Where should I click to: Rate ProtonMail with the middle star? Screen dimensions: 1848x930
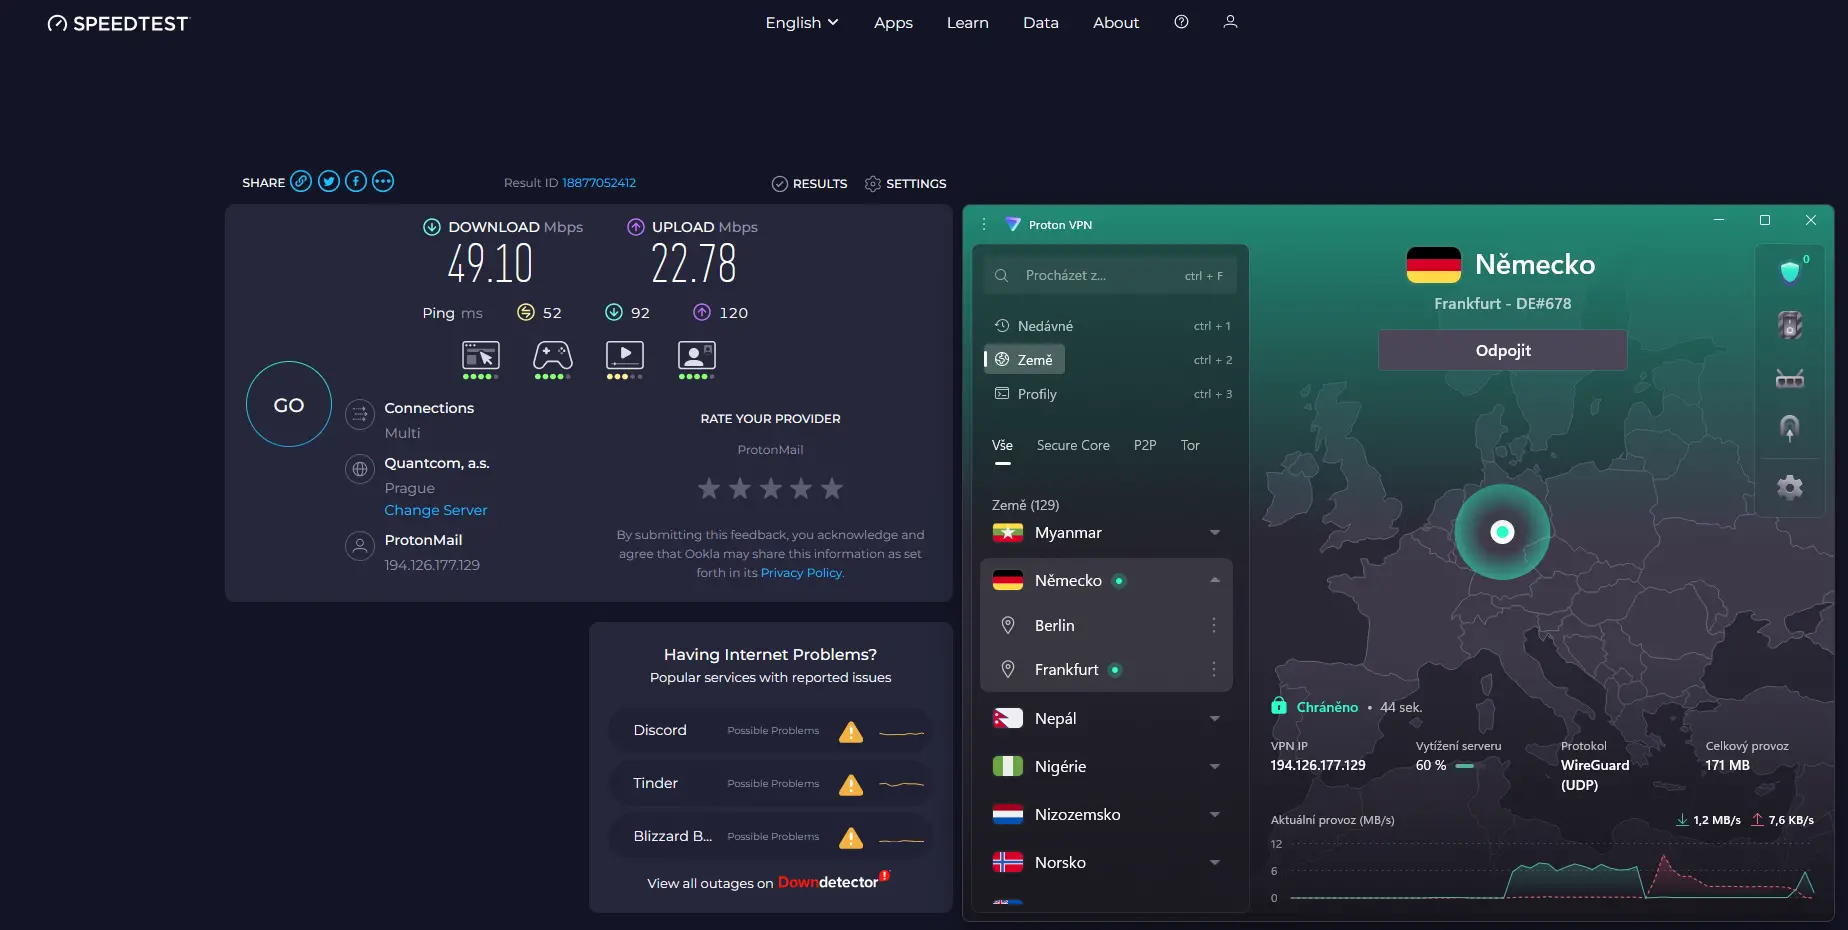[x=770, y=488]
